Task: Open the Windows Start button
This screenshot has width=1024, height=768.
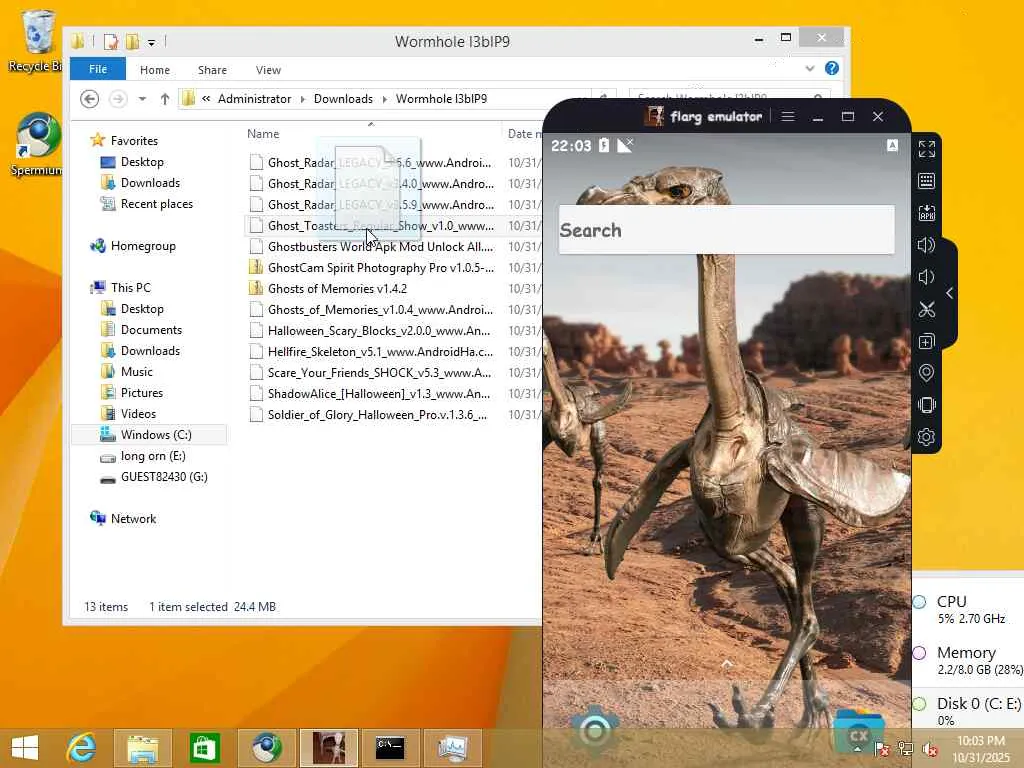Action: (25, 747)
